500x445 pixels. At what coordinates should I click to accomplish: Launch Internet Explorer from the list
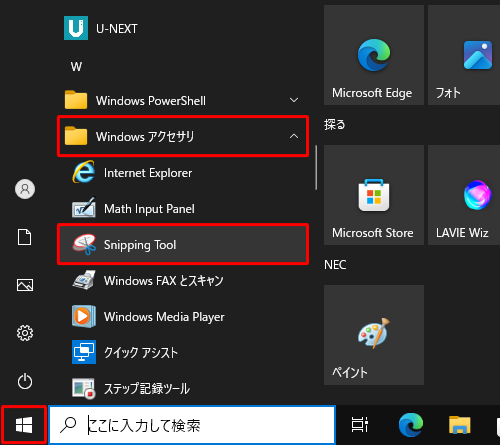tap(183, 173)
